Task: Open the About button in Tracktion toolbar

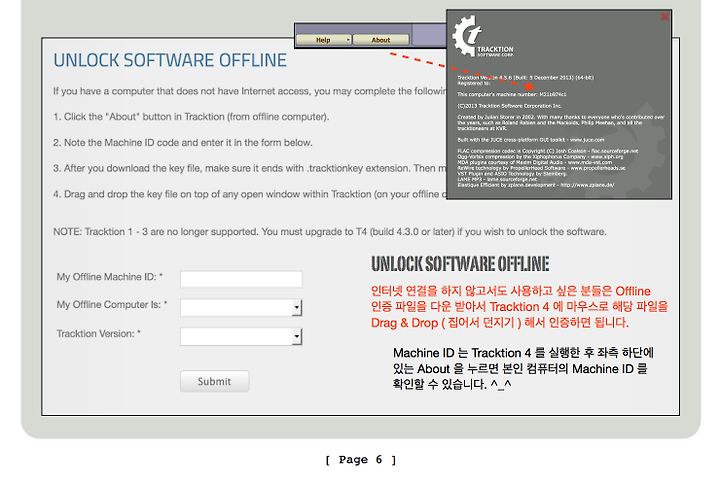Action: [381, 40]
